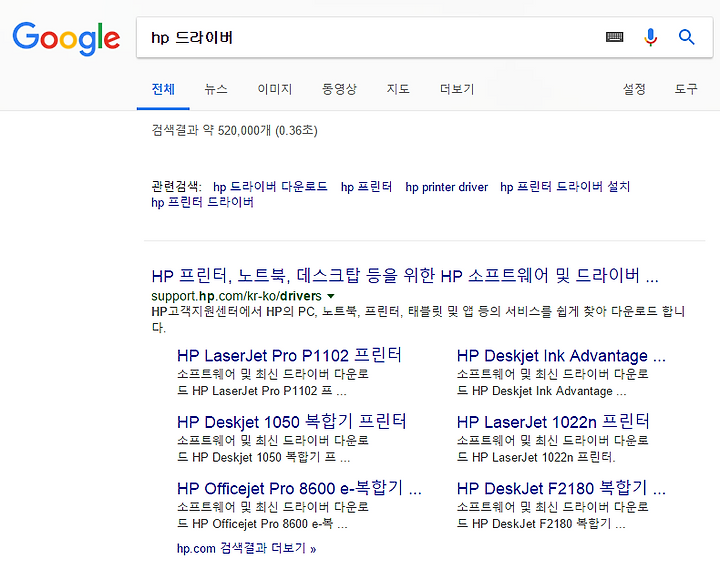Open HP DeskJet F2180 복합기 sitelink
This screenshot has width=720, height=569.
(561, 488)
